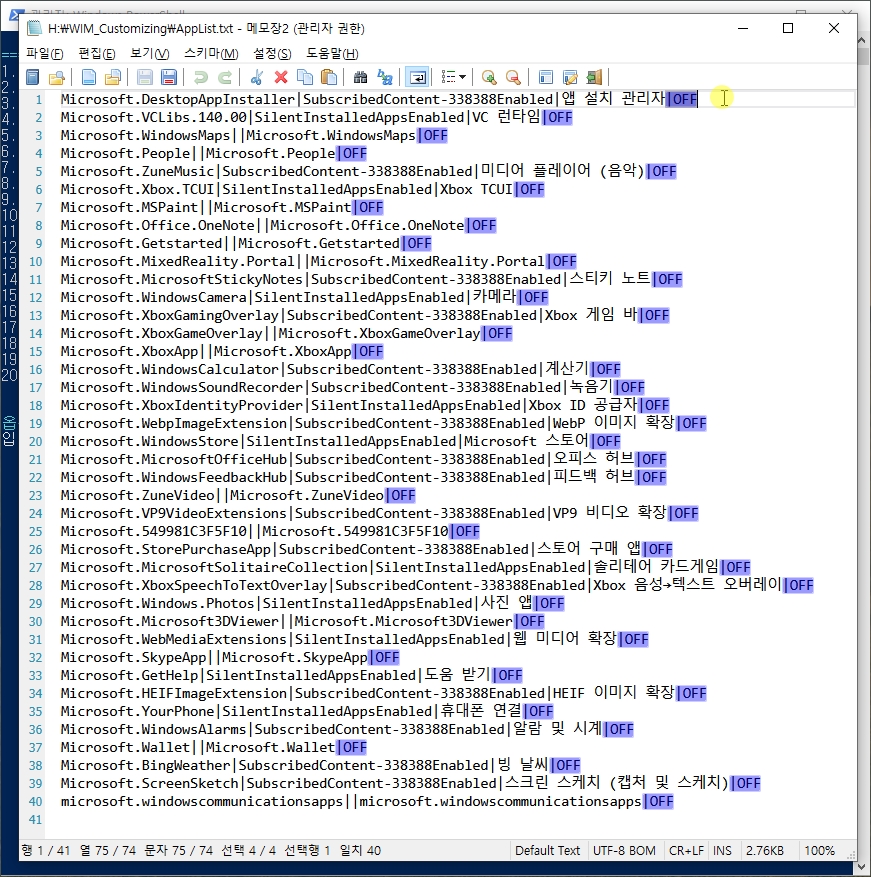Click the Save As red floppy icon
871x877 pixels.
click(168, 77)
